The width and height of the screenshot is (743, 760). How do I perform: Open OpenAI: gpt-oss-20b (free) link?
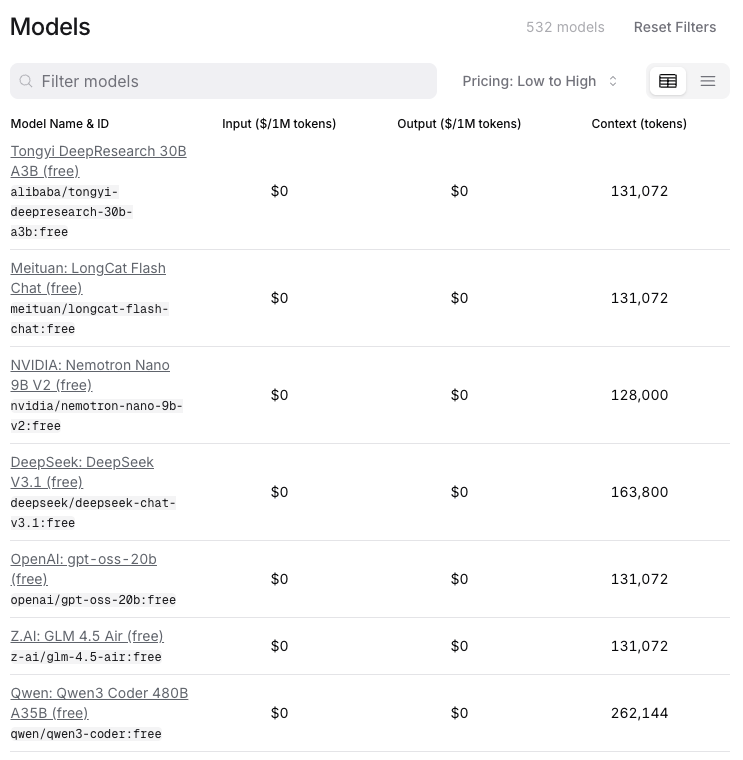click(83, 569)
